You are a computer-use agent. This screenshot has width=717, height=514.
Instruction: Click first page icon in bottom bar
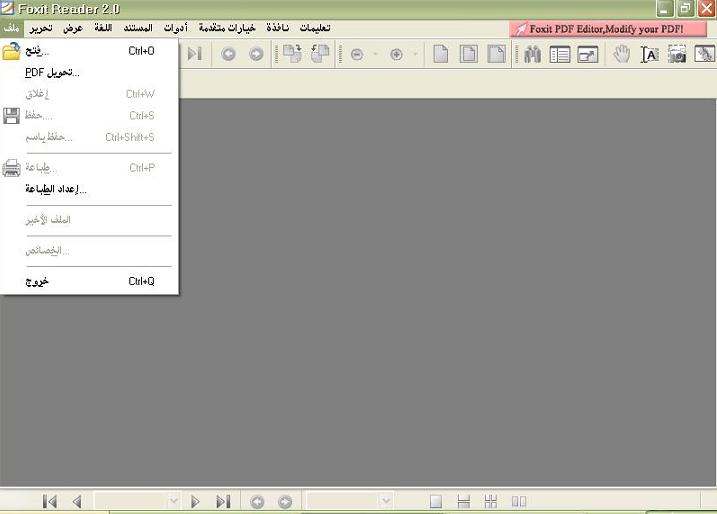point(50,501)
